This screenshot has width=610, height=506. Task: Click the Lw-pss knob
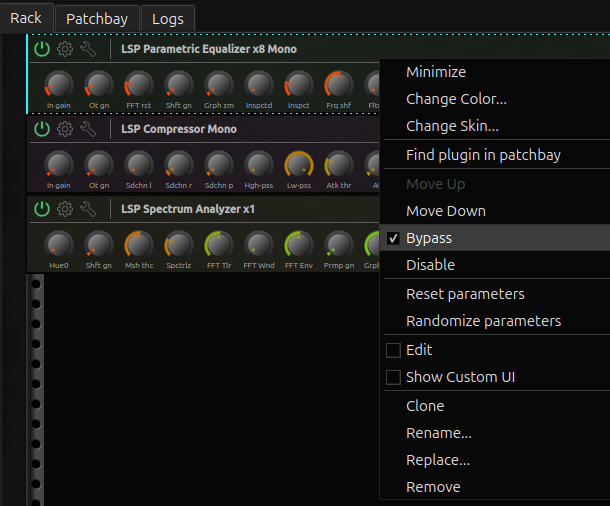299,165
